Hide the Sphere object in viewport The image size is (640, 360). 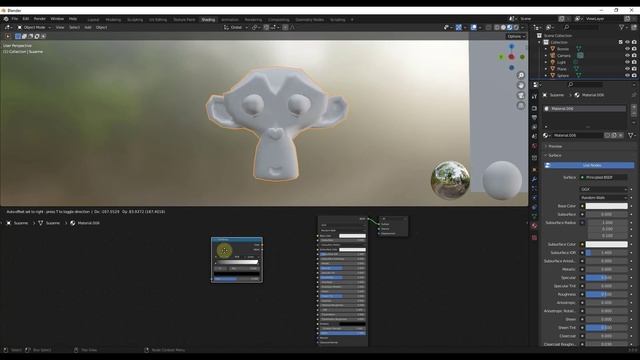(627, 75)
